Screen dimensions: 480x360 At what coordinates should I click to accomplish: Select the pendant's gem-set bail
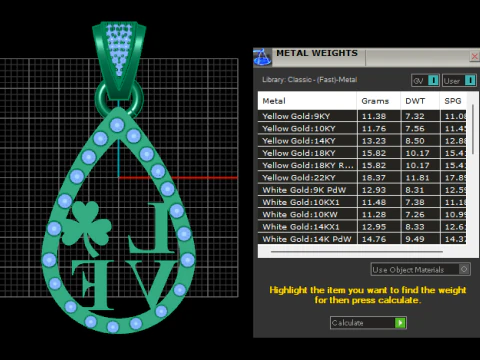(119, 61)
